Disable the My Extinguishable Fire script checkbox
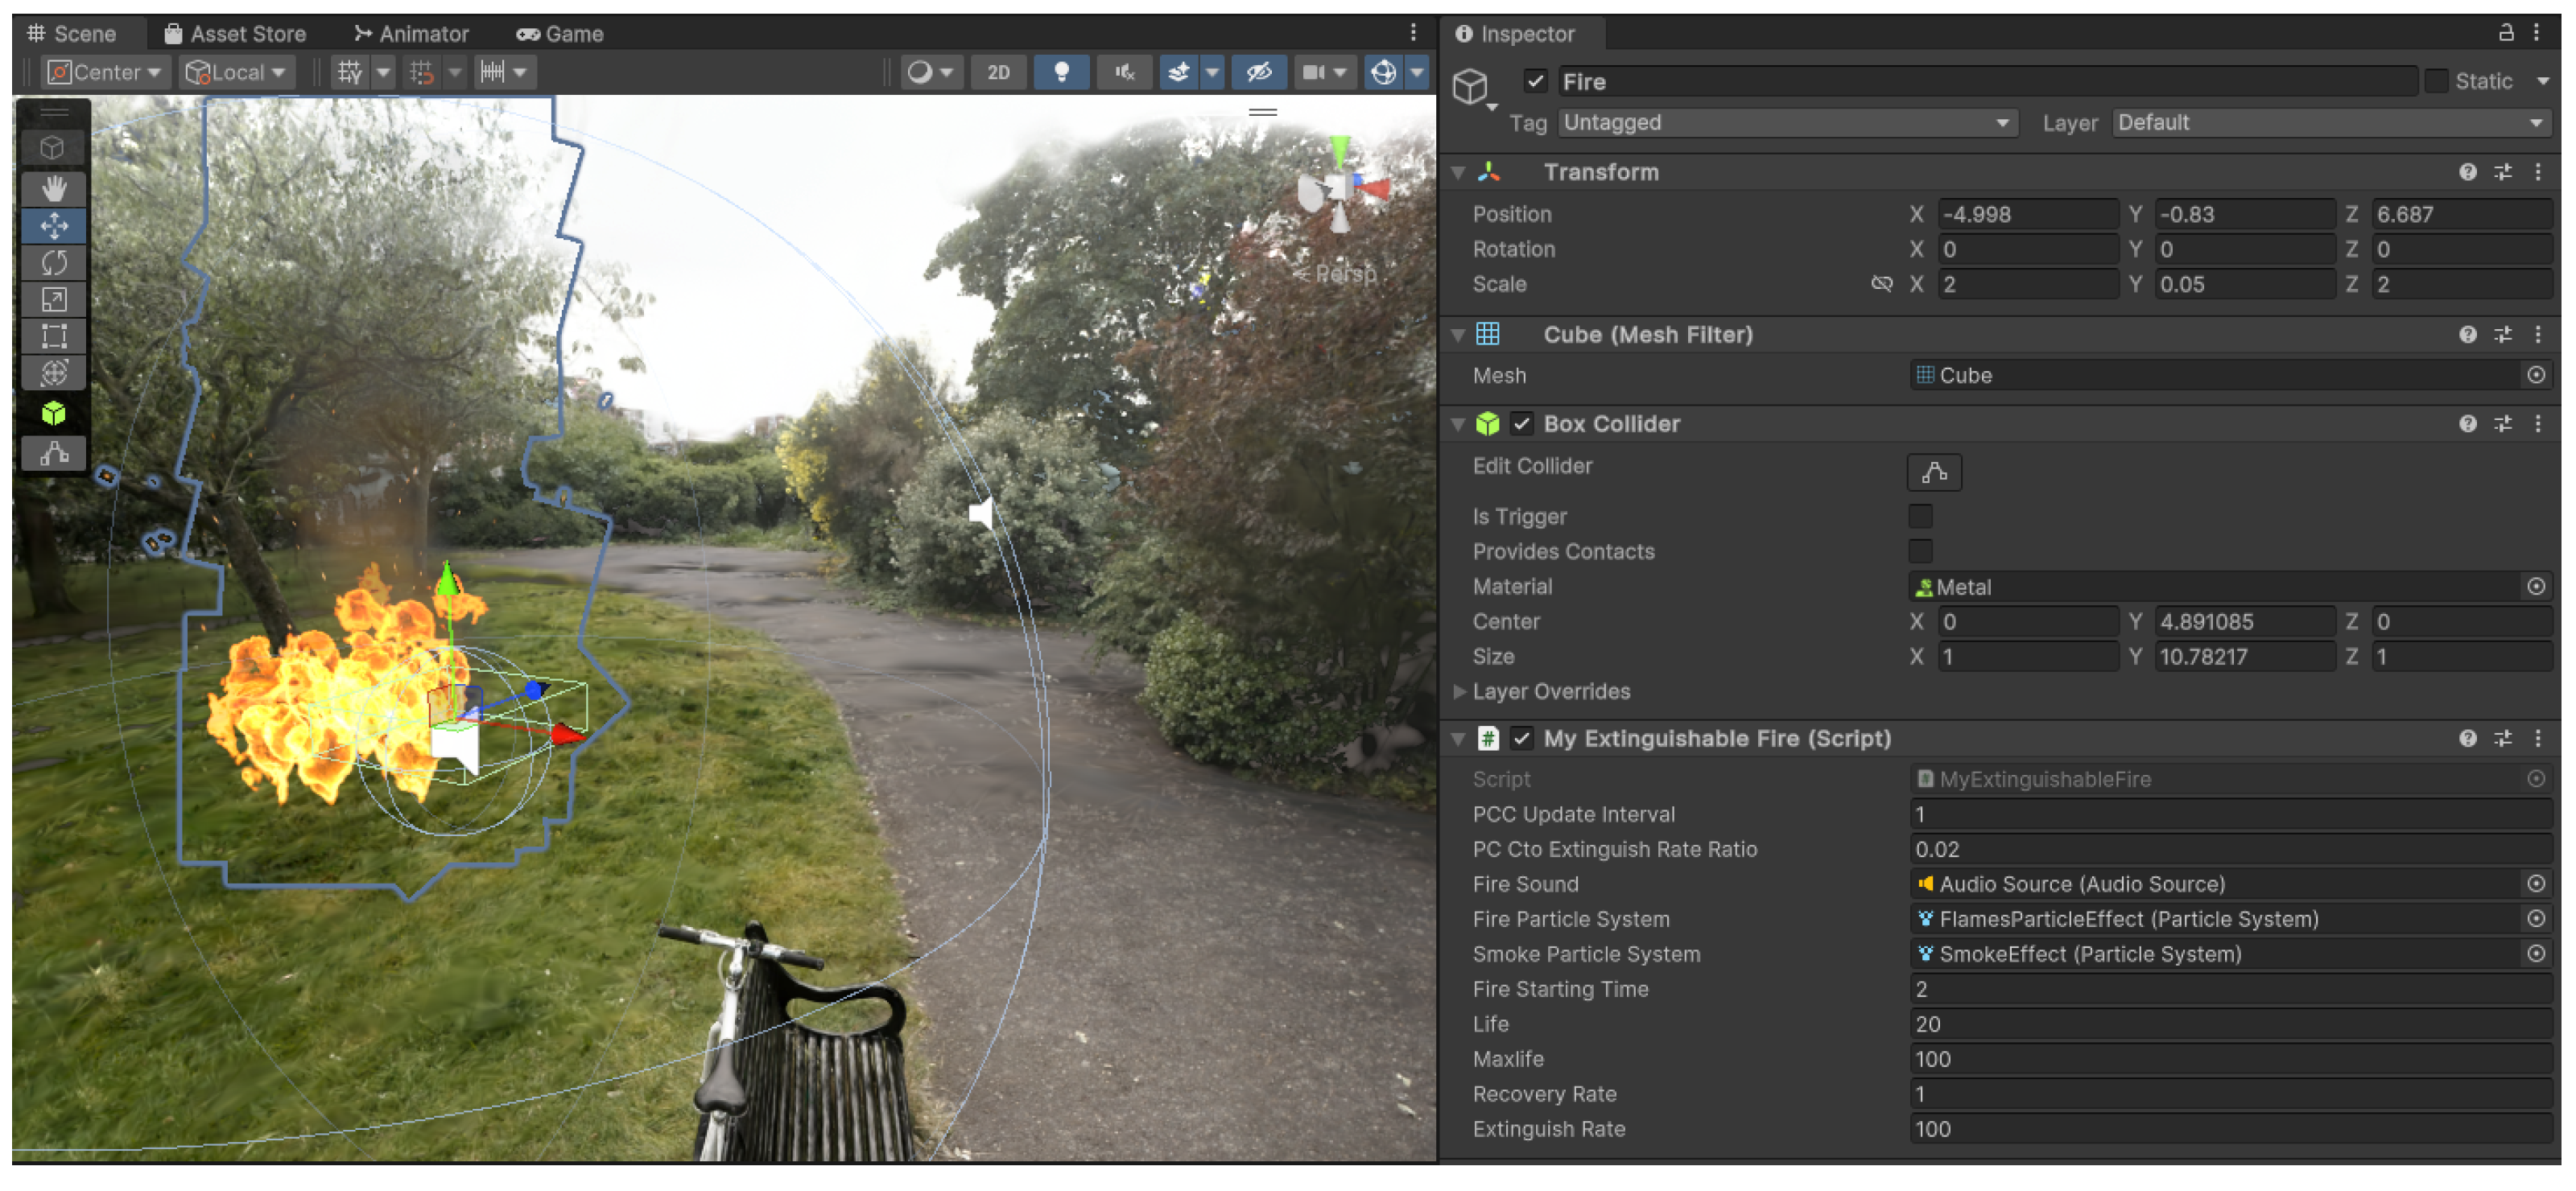 click(1521, 738)
